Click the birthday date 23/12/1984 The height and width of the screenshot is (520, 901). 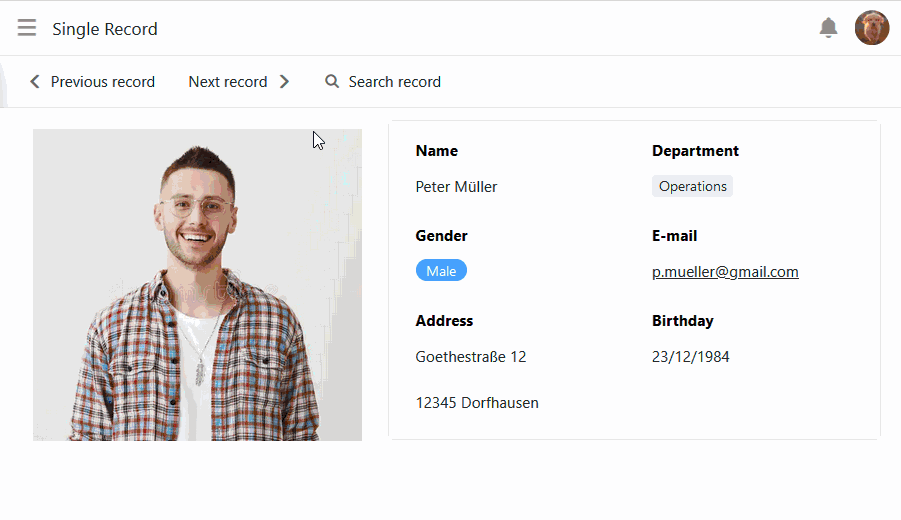690,357
